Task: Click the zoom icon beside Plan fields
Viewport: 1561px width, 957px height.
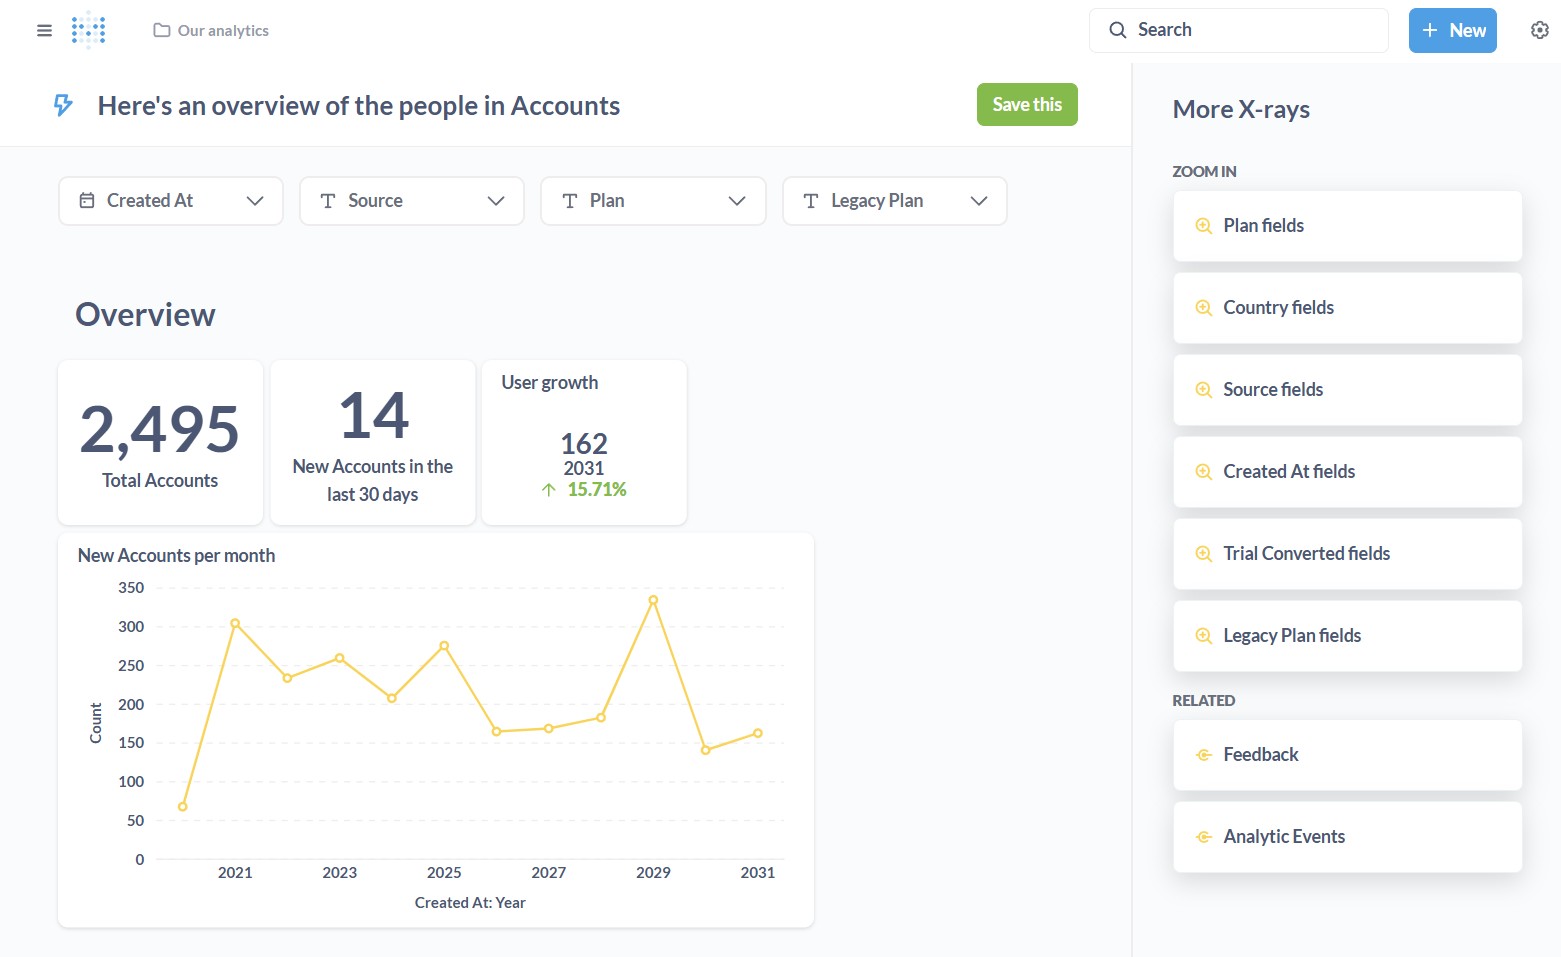Action: [1203, 226]
